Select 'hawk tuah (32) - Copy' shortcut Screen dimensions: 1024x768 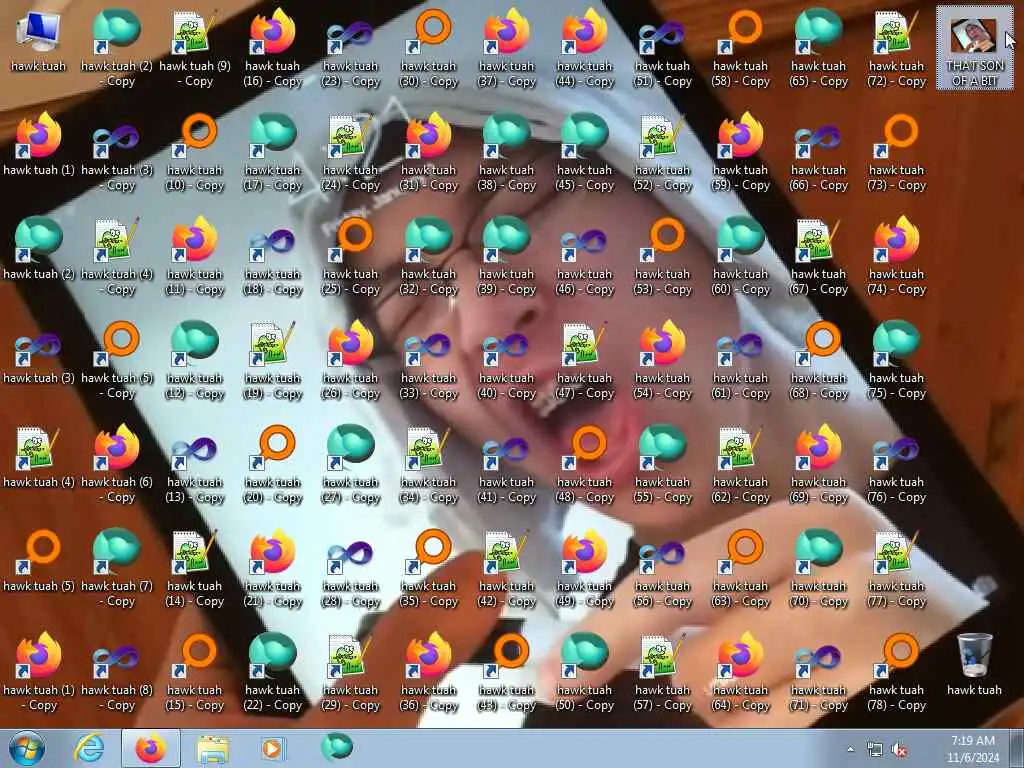point(428,257)
